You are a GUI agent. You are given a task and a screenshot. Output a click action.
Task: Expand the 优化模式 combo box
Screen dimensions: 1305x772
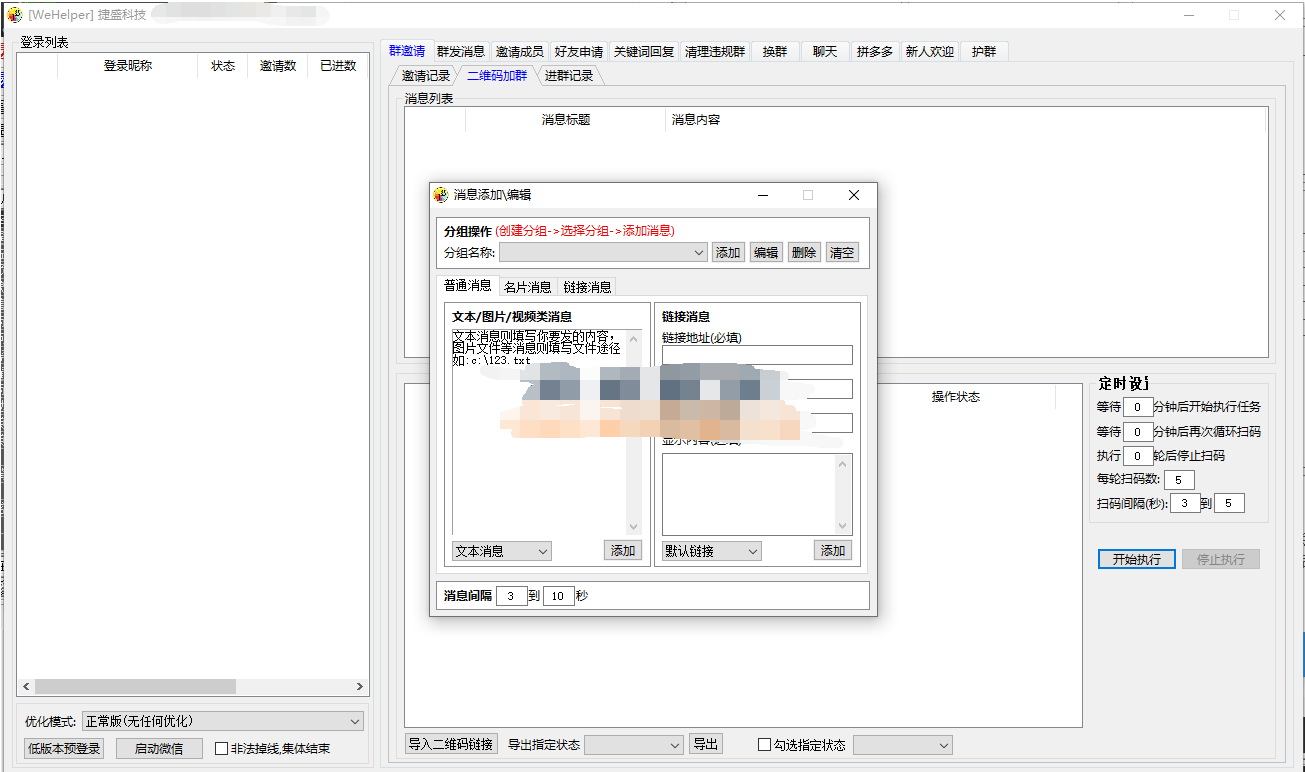[356, 721]
